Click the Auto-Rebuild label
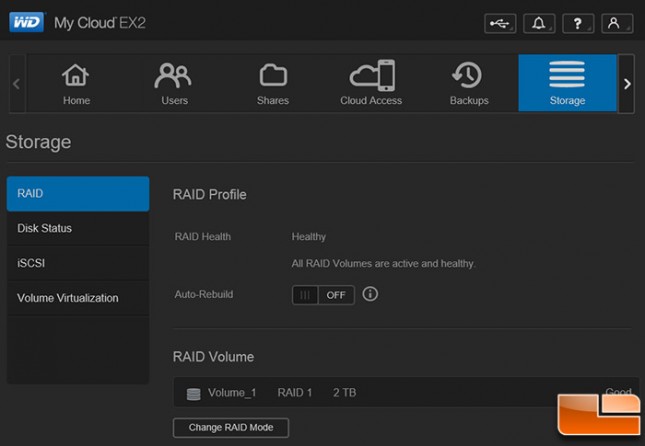 point(204,294)
